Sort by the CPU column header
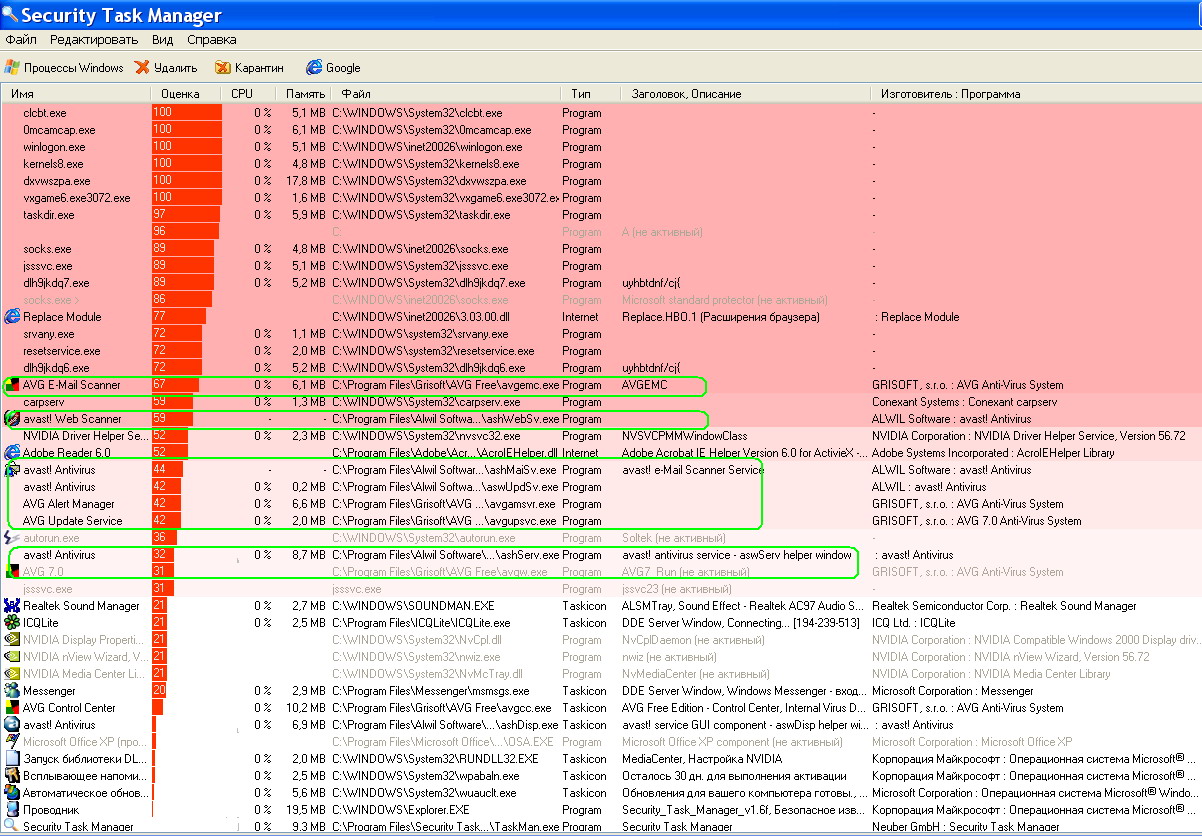 click(249, 94)
